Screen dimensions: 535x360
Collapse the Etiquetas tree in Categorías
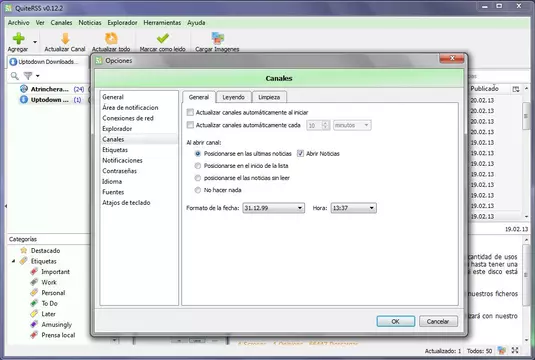point(13,261)
